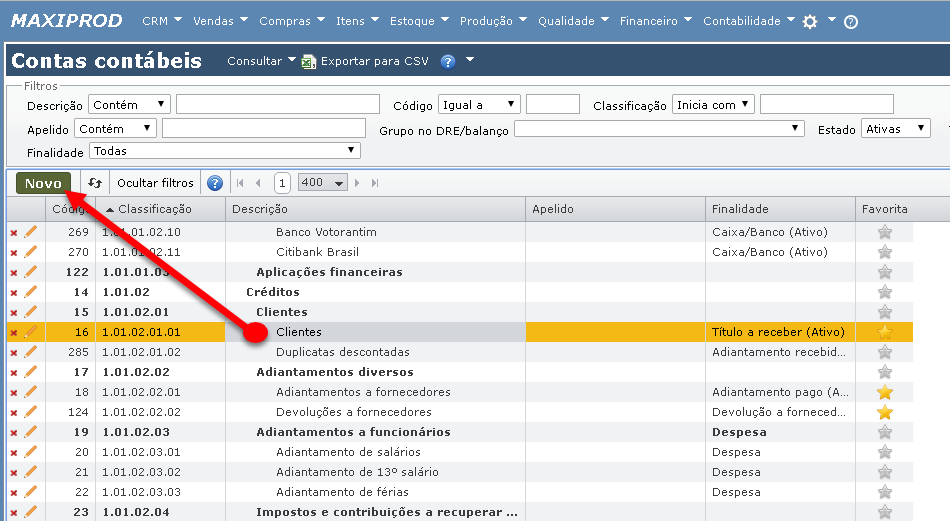
Task: Click the blue help icon in grid toolbar
Action: pyautogui.click(x=214, y=183)
